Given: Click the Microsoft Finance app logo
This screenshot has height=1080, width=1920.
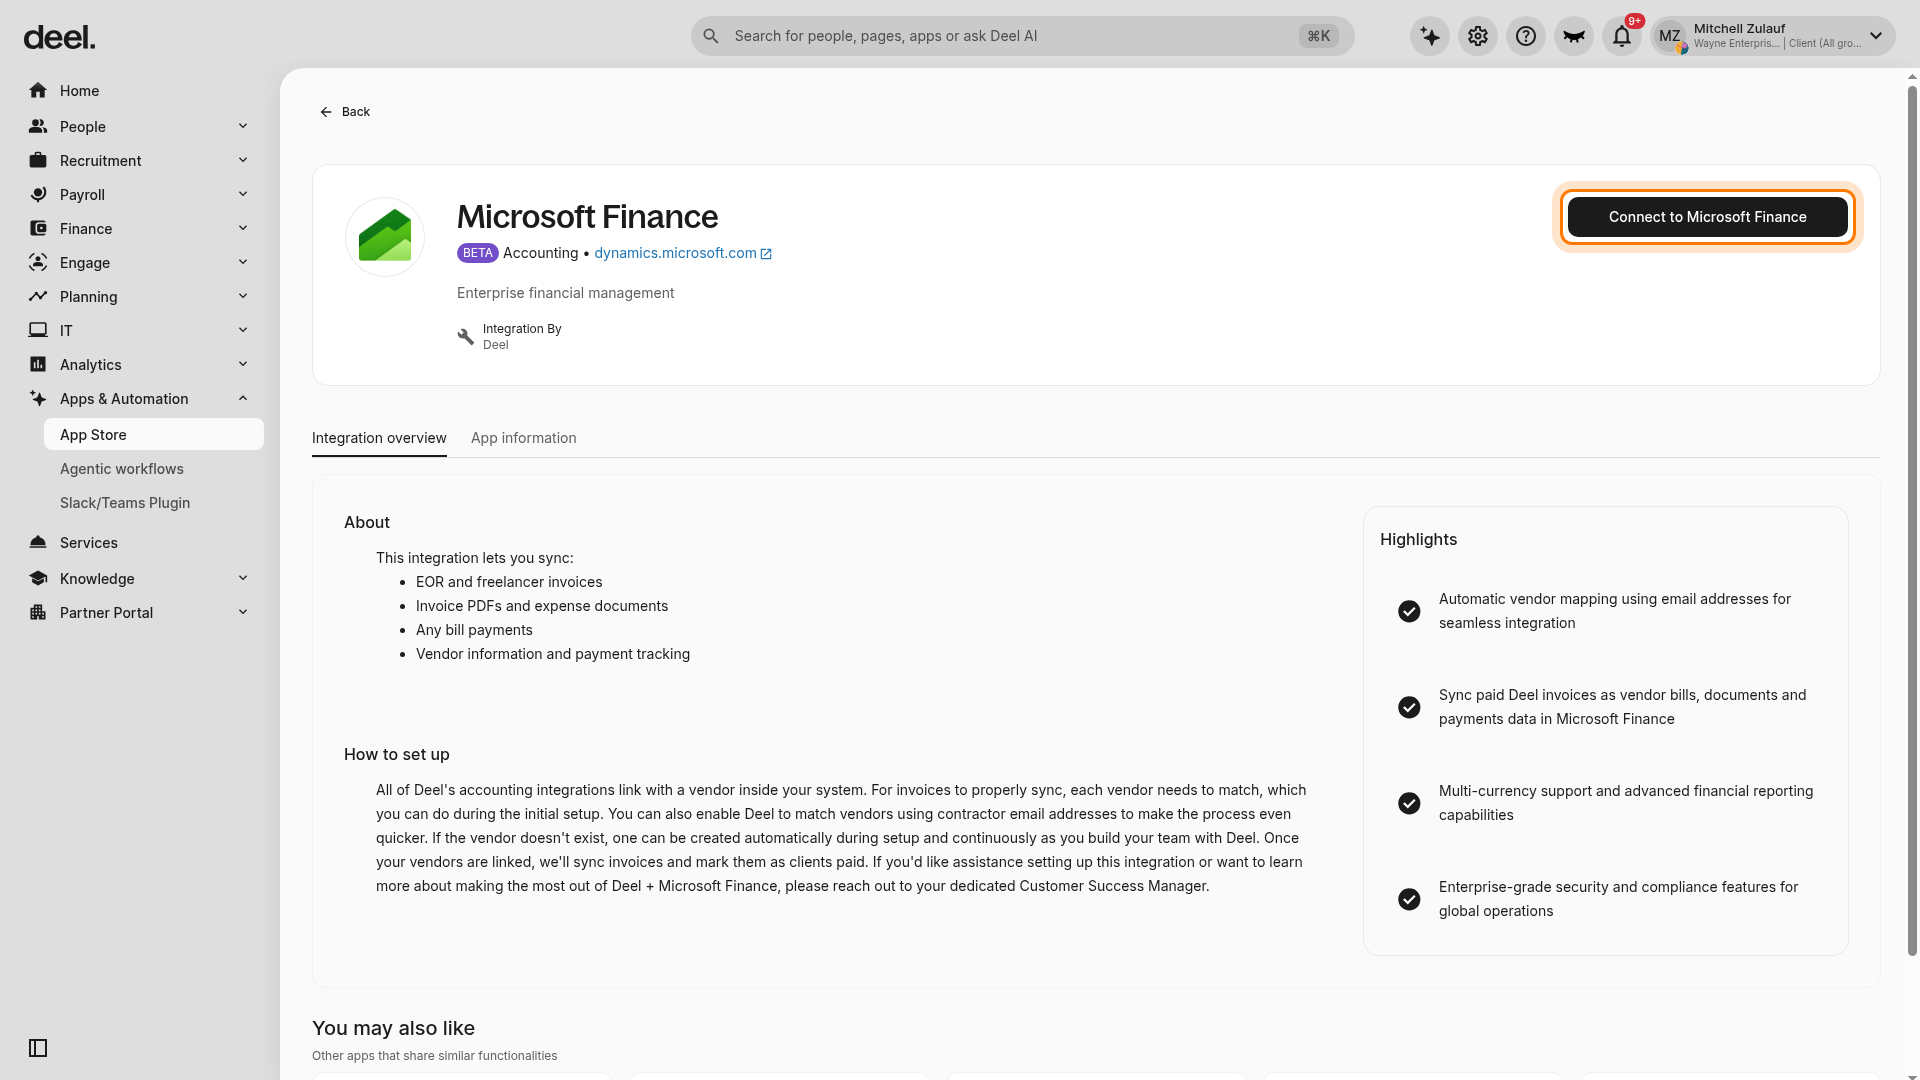Looking at the screenshot, I should click(x=385, y=237).
